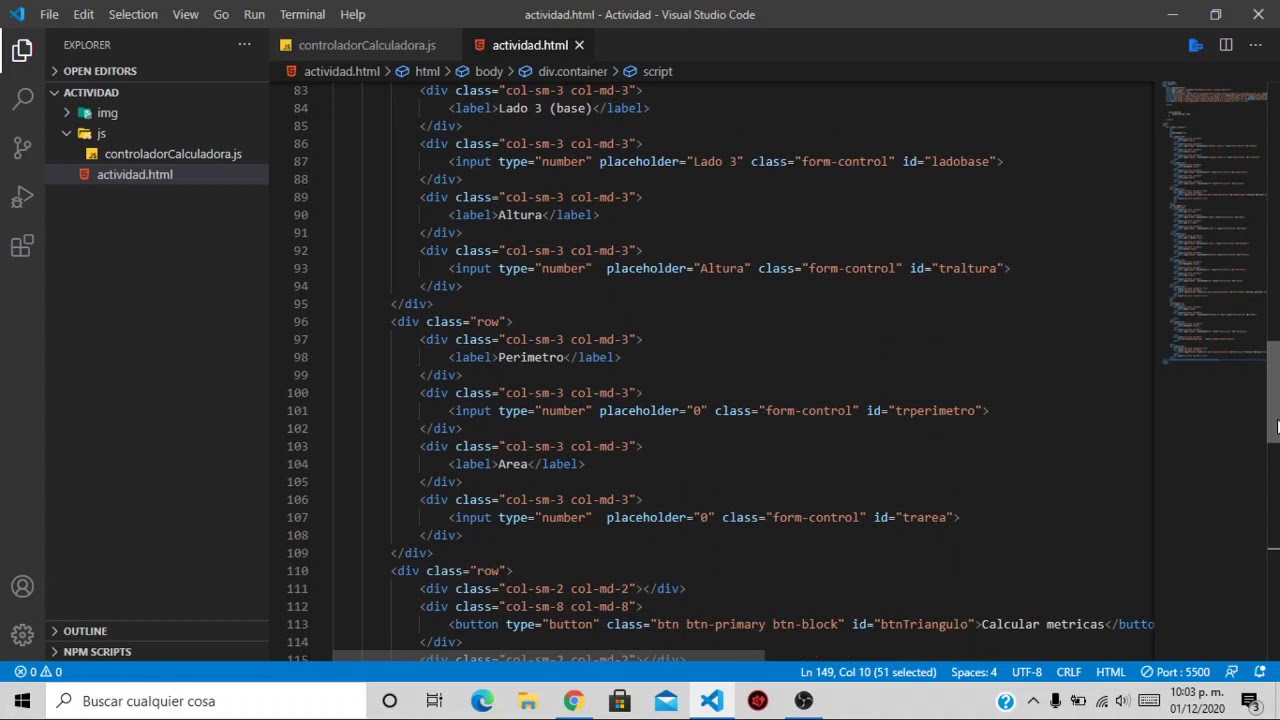
Task: Open the Selection menu
Action: (x=133, y=15)
